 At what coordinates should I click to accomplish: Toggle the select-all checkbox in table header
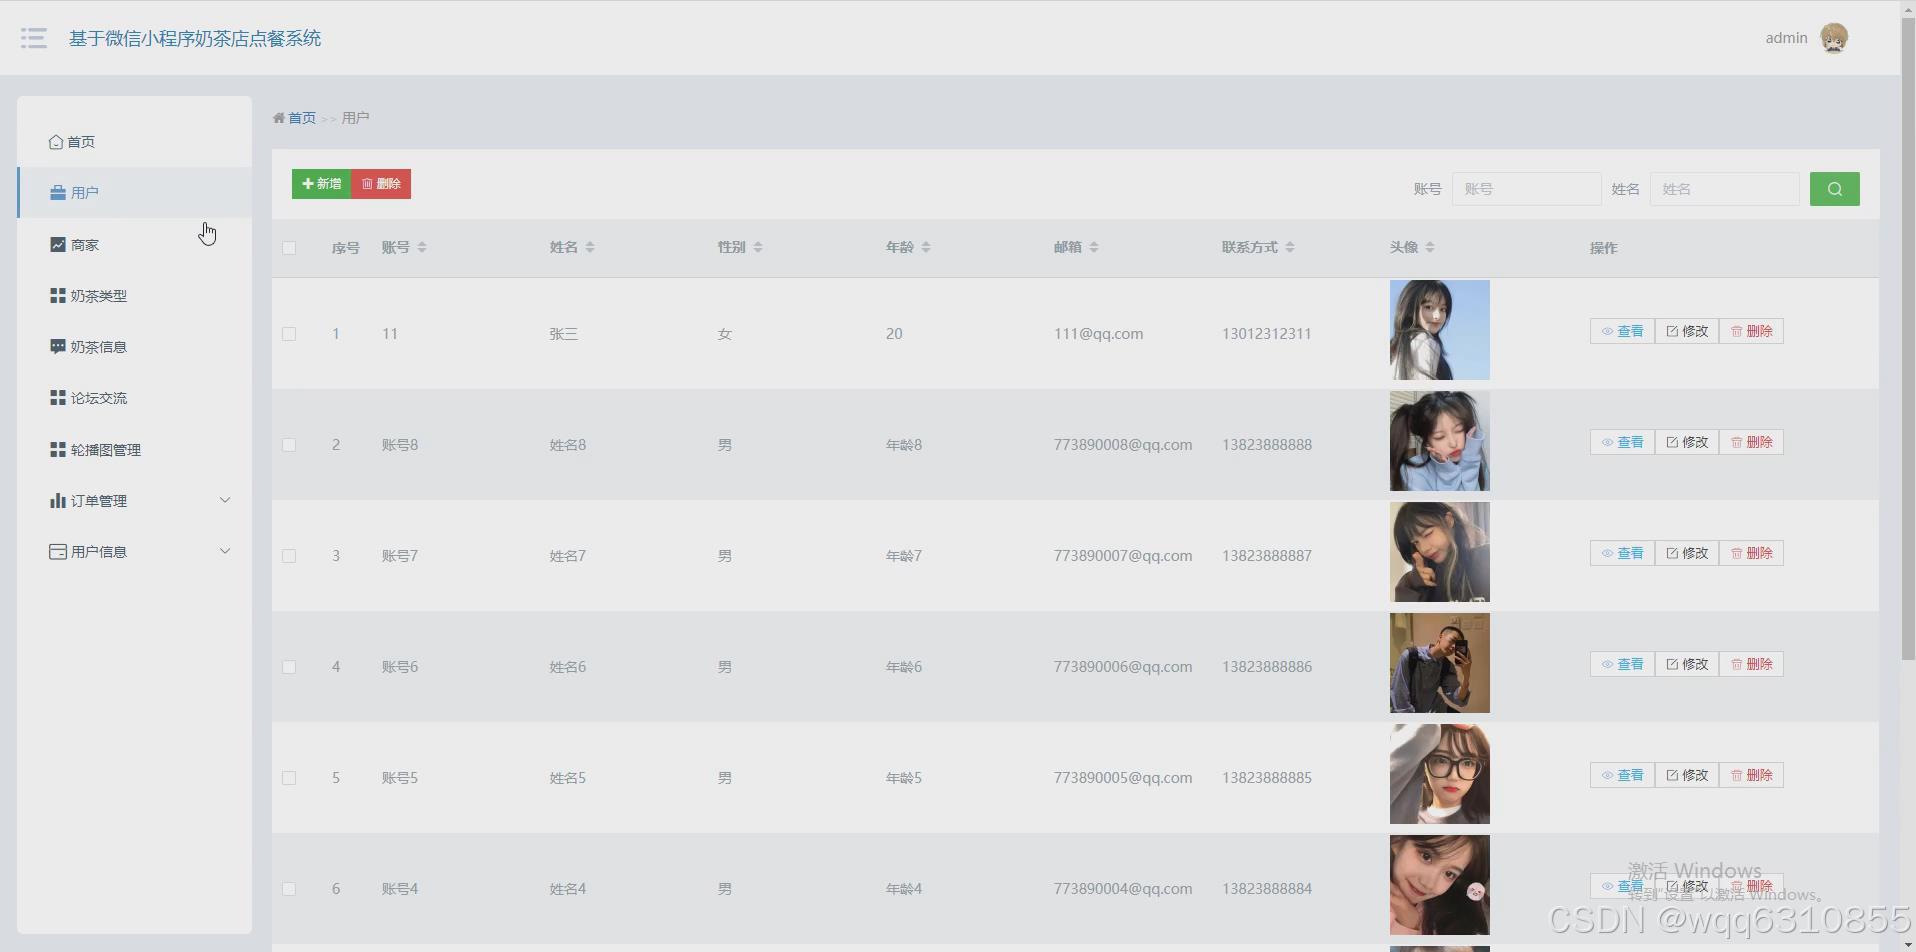pos(289,248)
